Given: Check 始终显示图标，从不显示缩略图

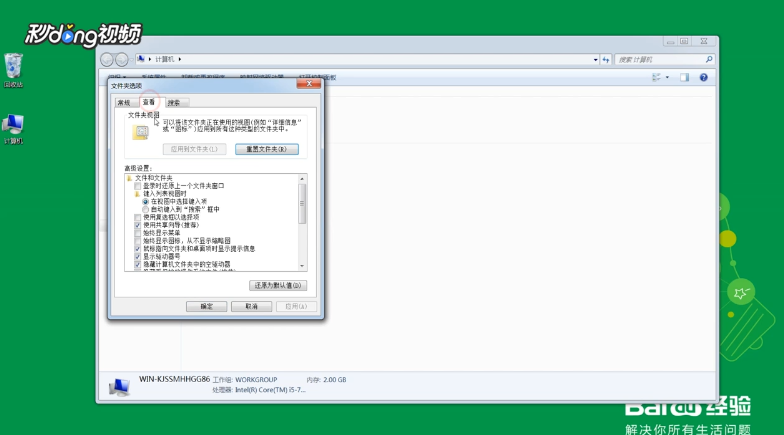Looking at the screenshot, I should click(138, 241).
